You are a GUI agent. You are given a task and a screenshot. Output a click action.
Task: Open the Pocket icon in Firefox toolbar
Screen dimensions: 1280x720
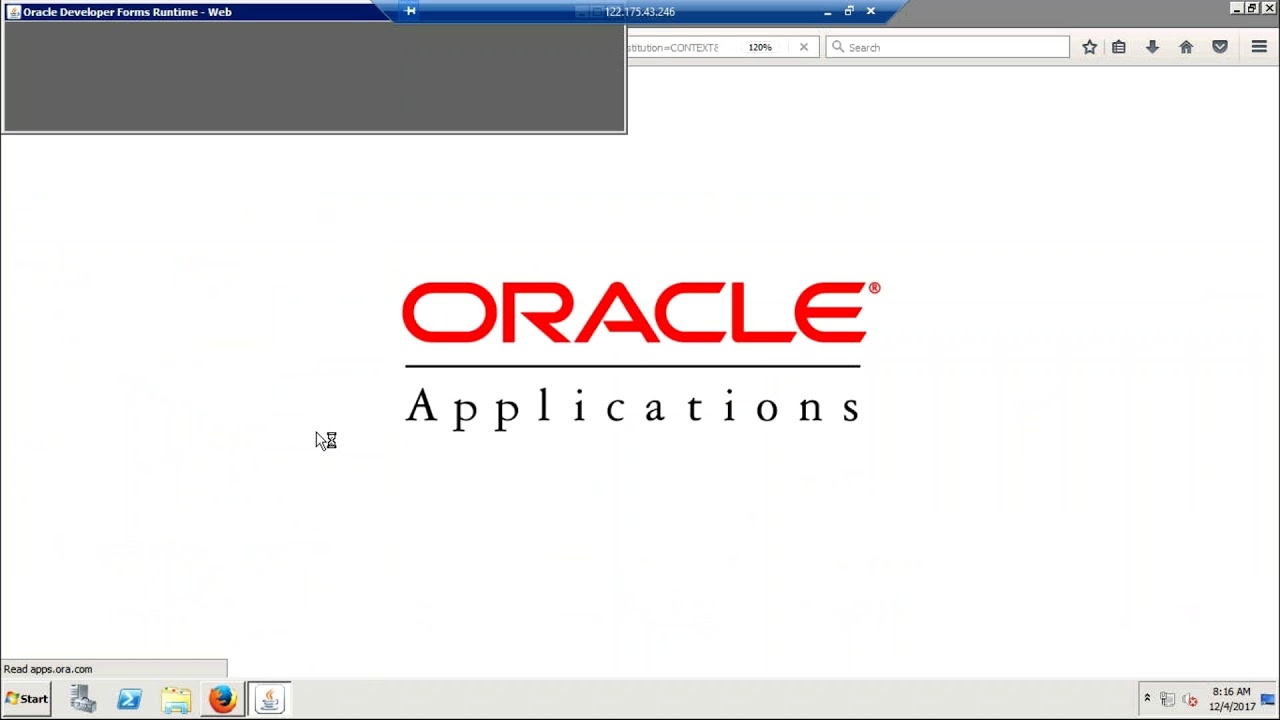1220,47
